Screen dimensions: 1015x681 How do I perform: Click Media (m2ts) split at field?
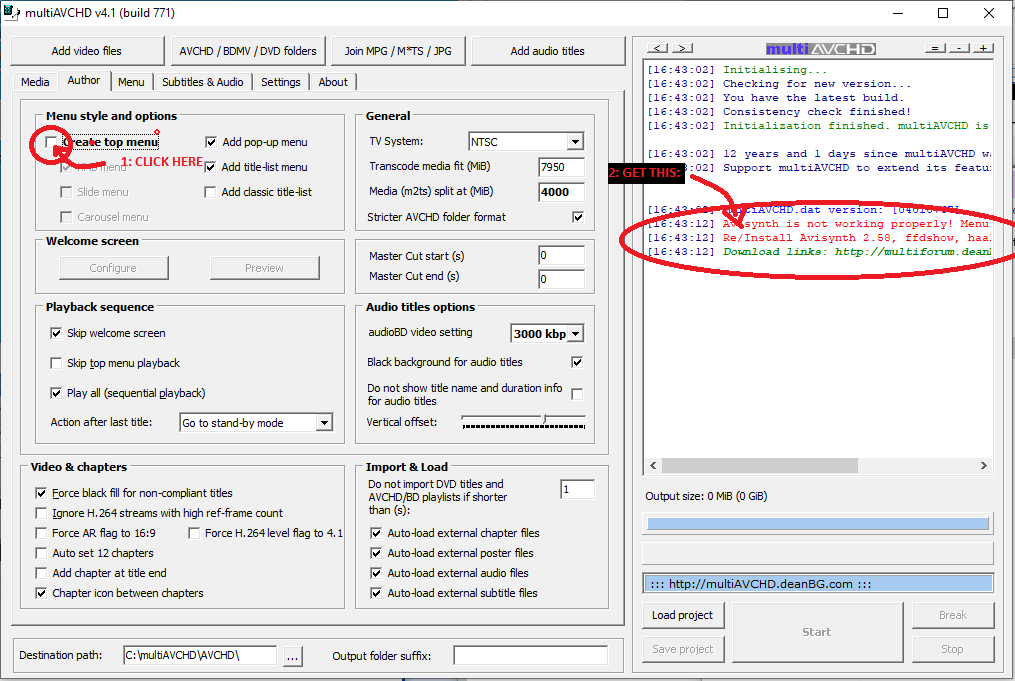(561, 192)
